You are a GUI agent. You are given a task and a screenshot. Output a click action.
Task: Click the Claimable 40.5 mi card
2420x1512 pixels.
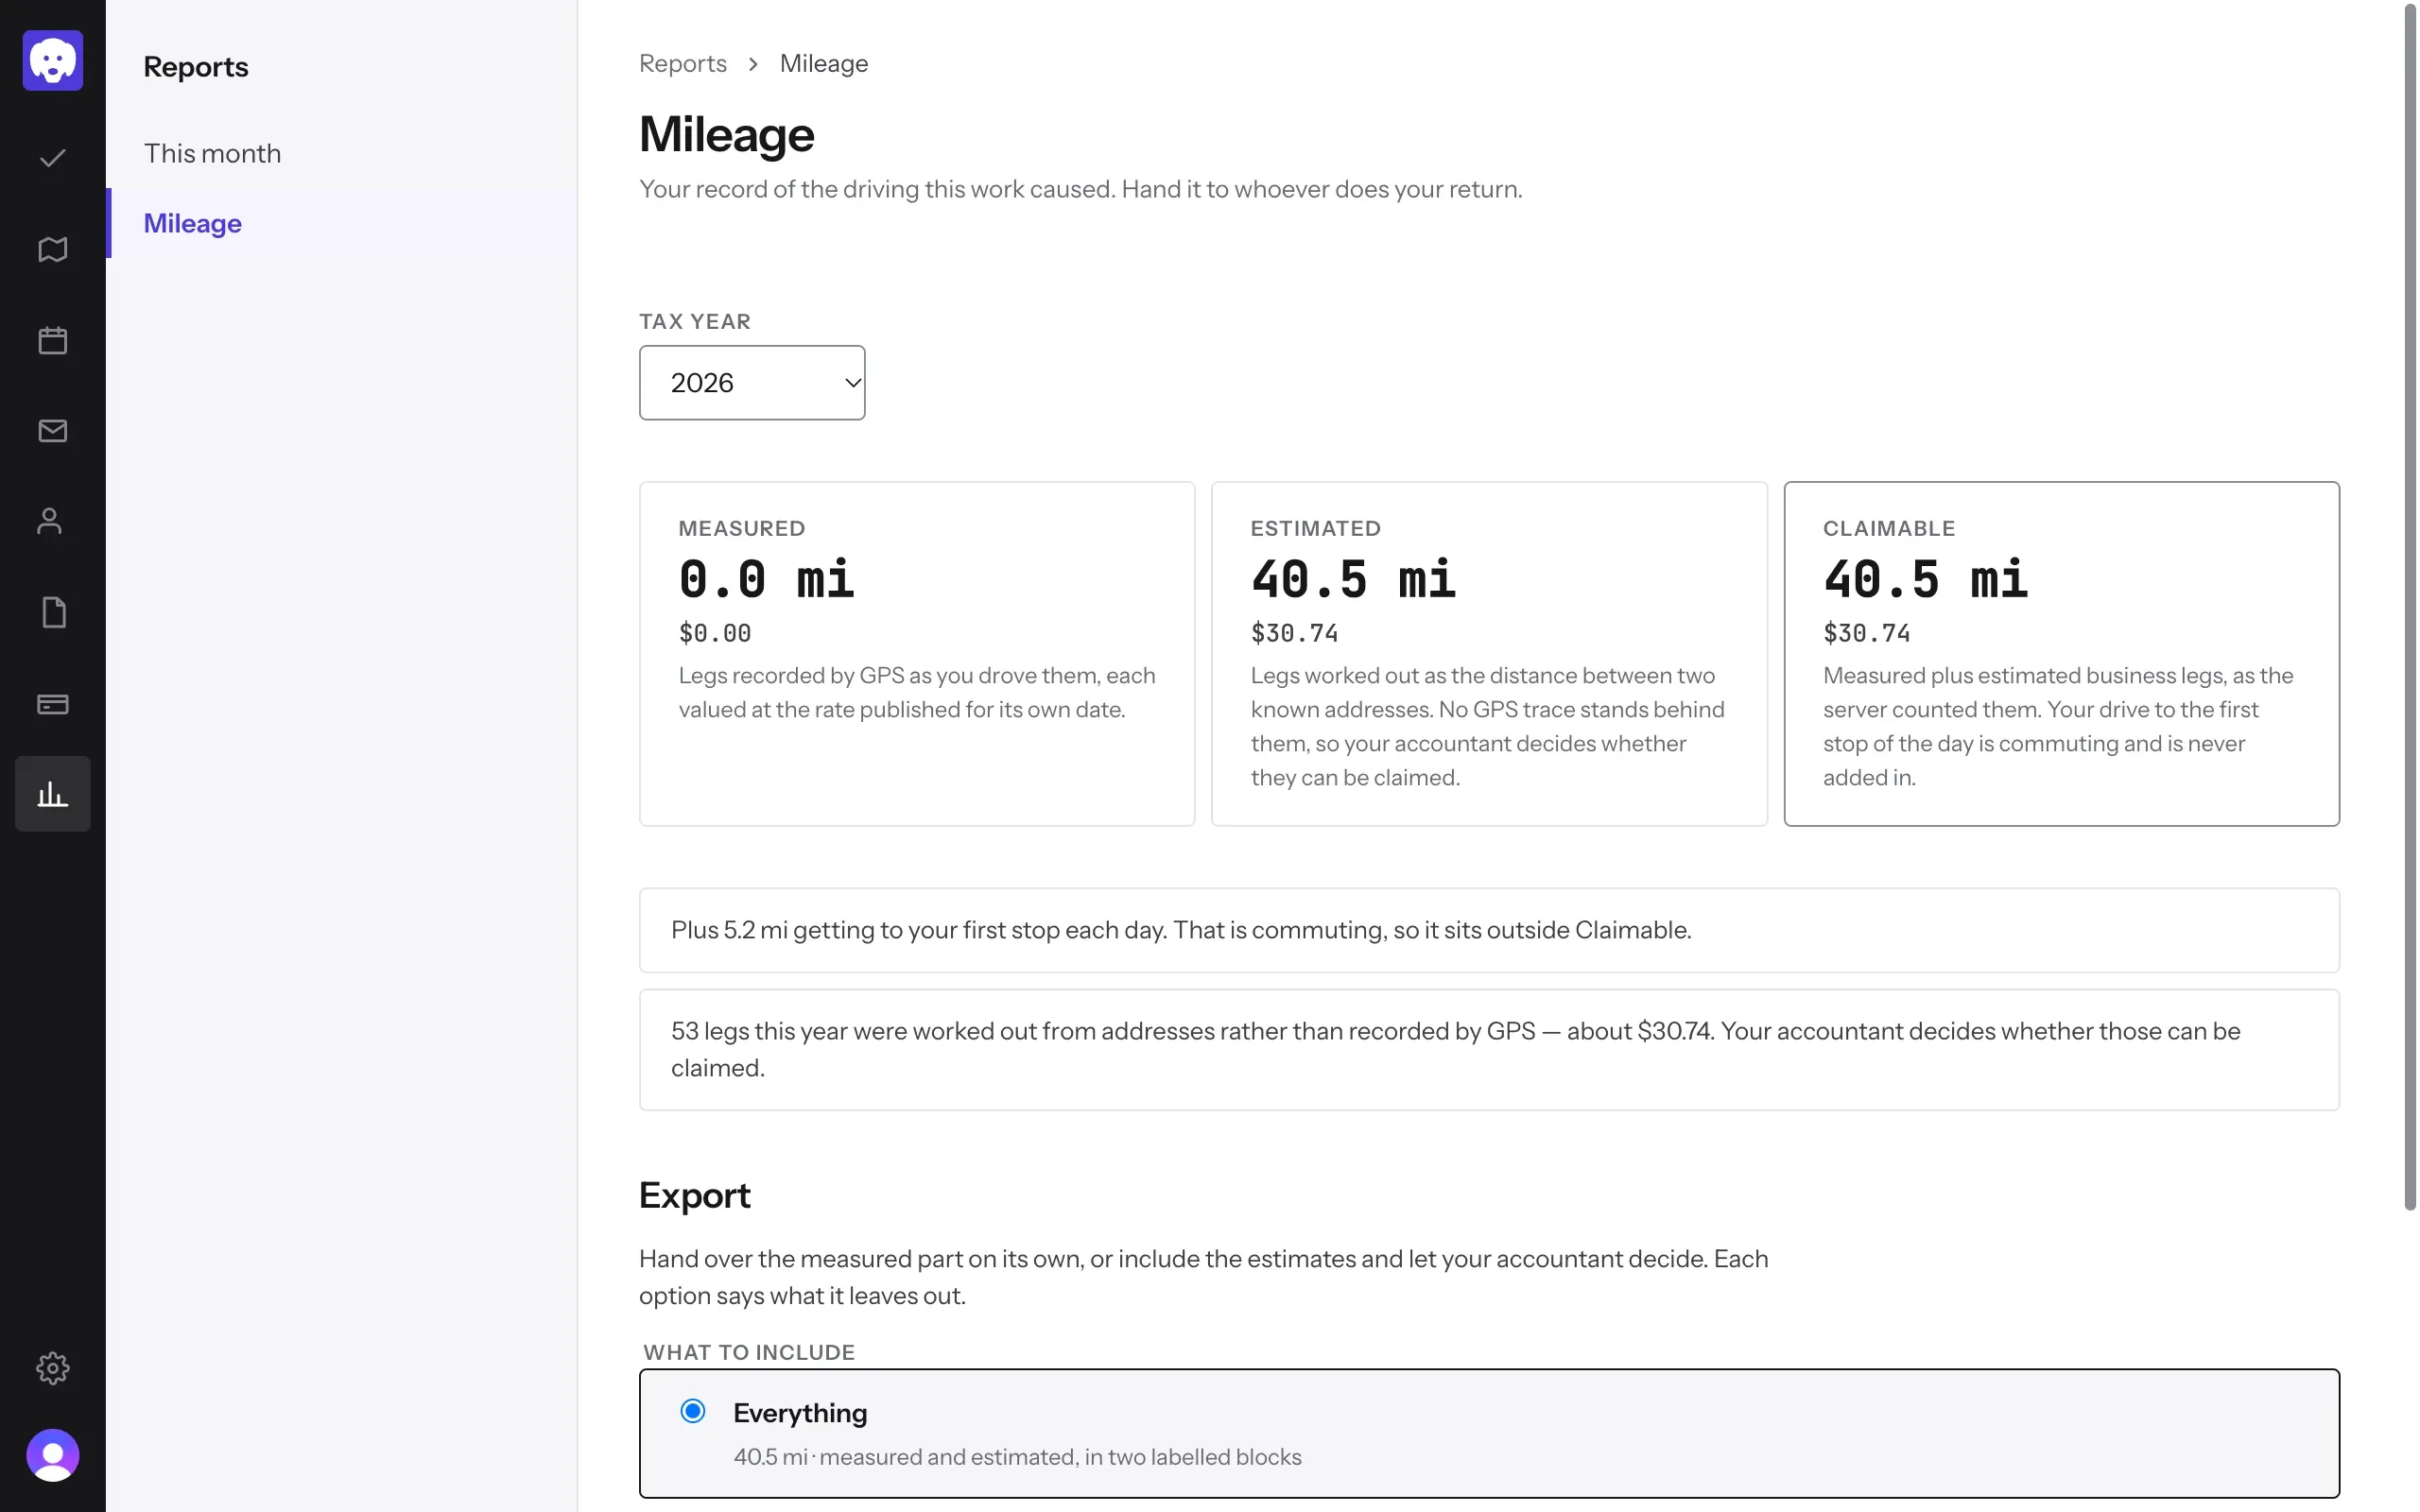click(x=2061, y=654)
